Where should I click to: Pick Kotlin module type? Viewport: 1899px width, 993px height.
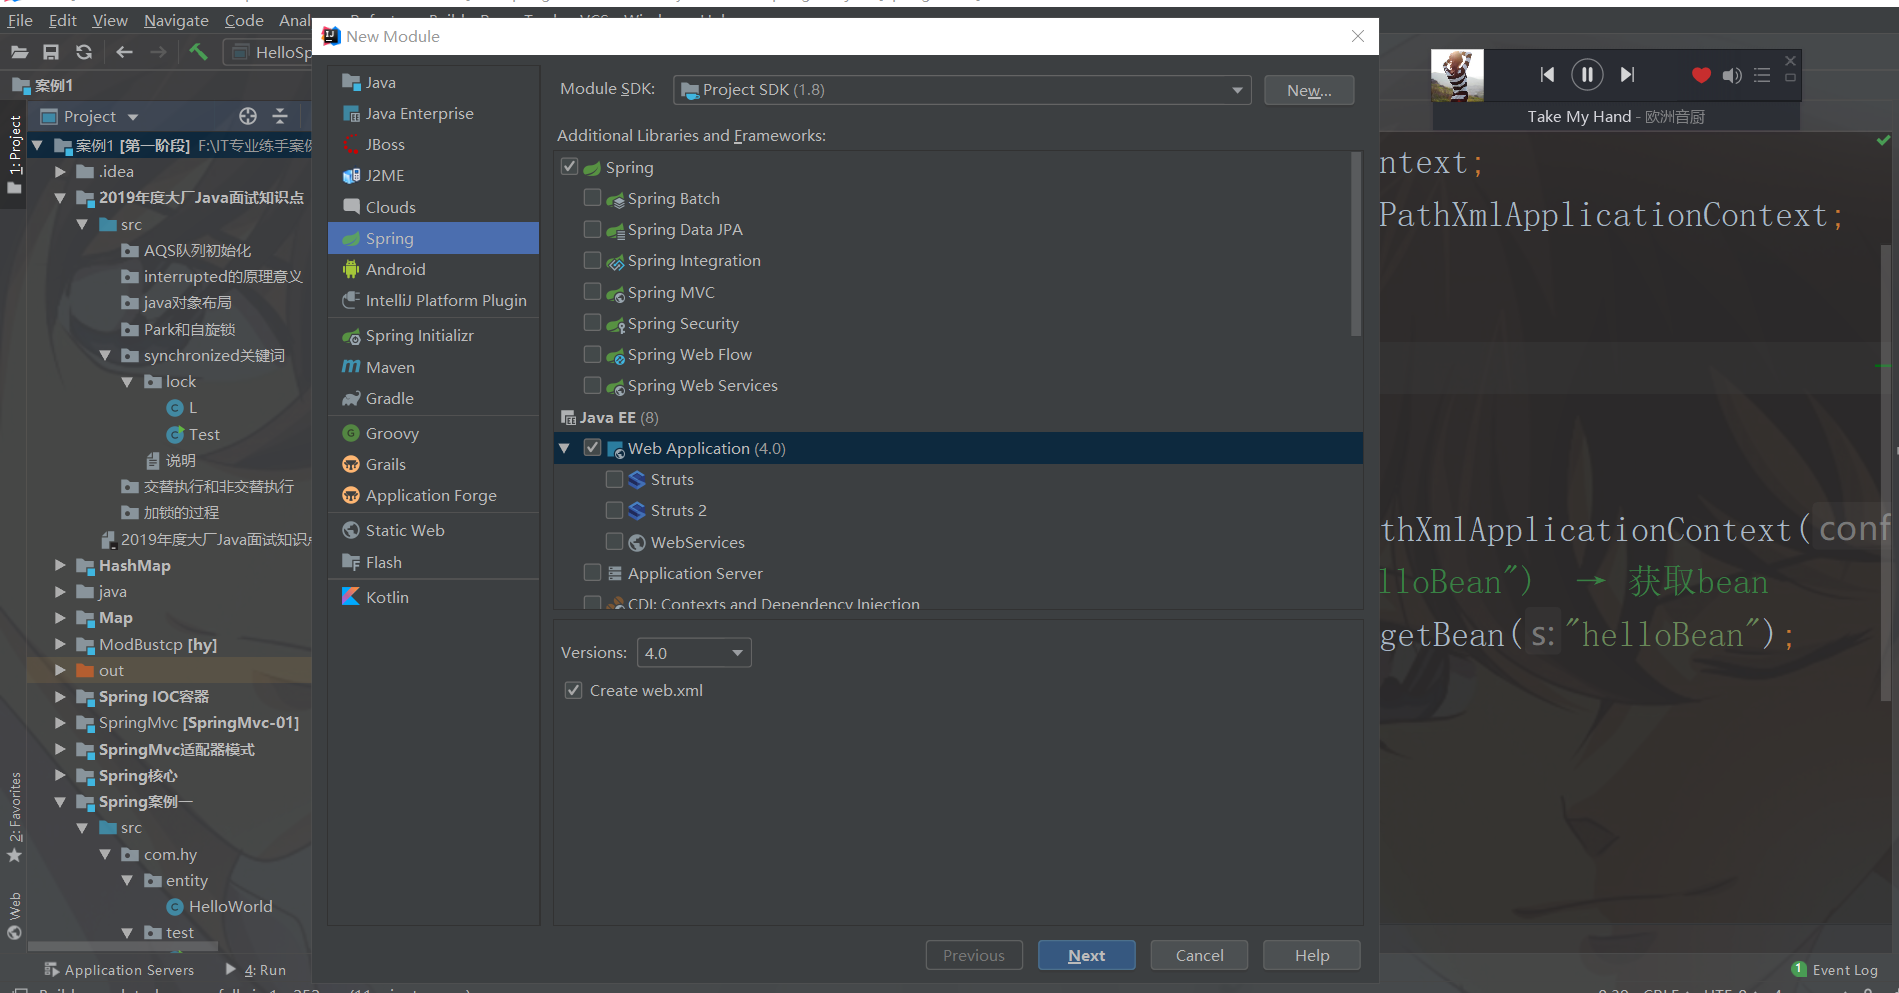387,597
